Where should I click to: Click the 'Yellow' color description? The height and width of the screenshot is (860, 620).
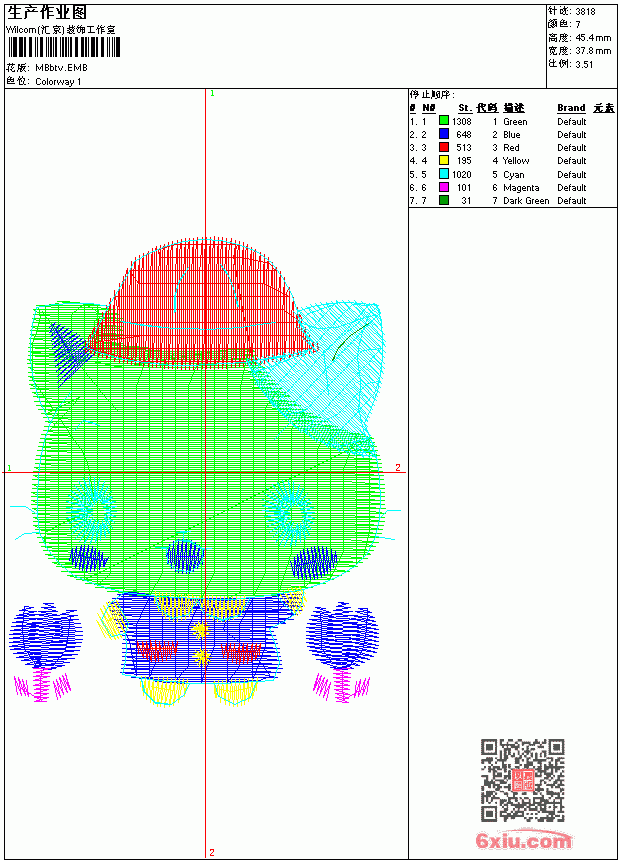(516, 161)
